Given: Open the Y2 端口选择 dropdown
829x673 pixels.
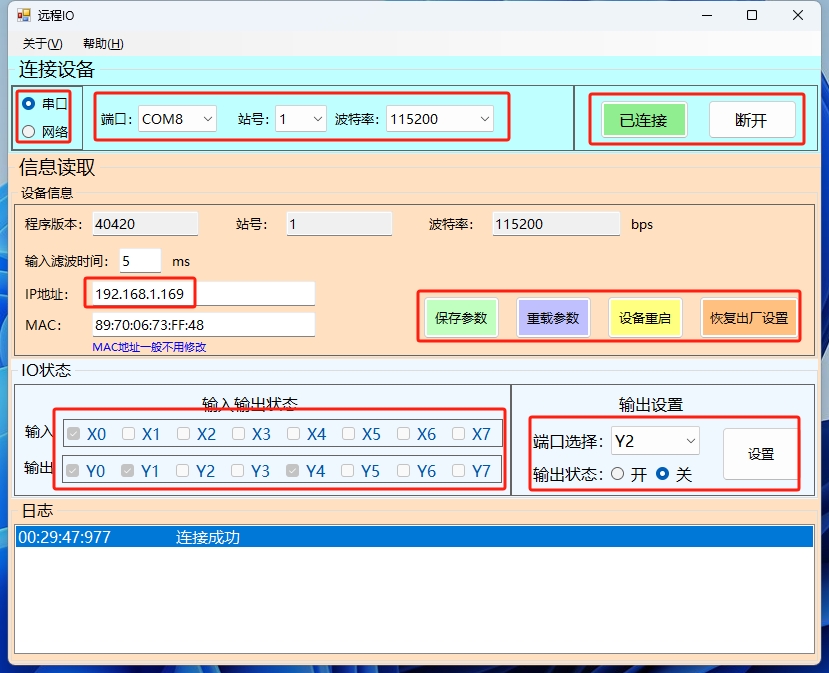Looking at the screenshot, I should click(655, 441).
